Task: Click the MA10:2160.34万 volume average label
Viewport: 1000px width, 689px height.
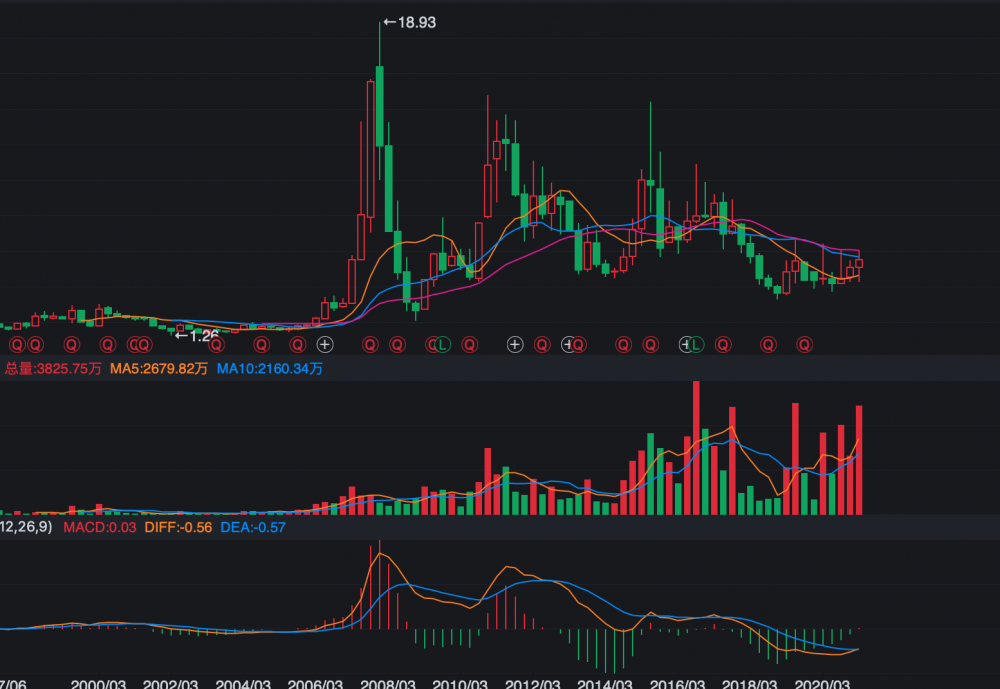Action: [270, 369]
